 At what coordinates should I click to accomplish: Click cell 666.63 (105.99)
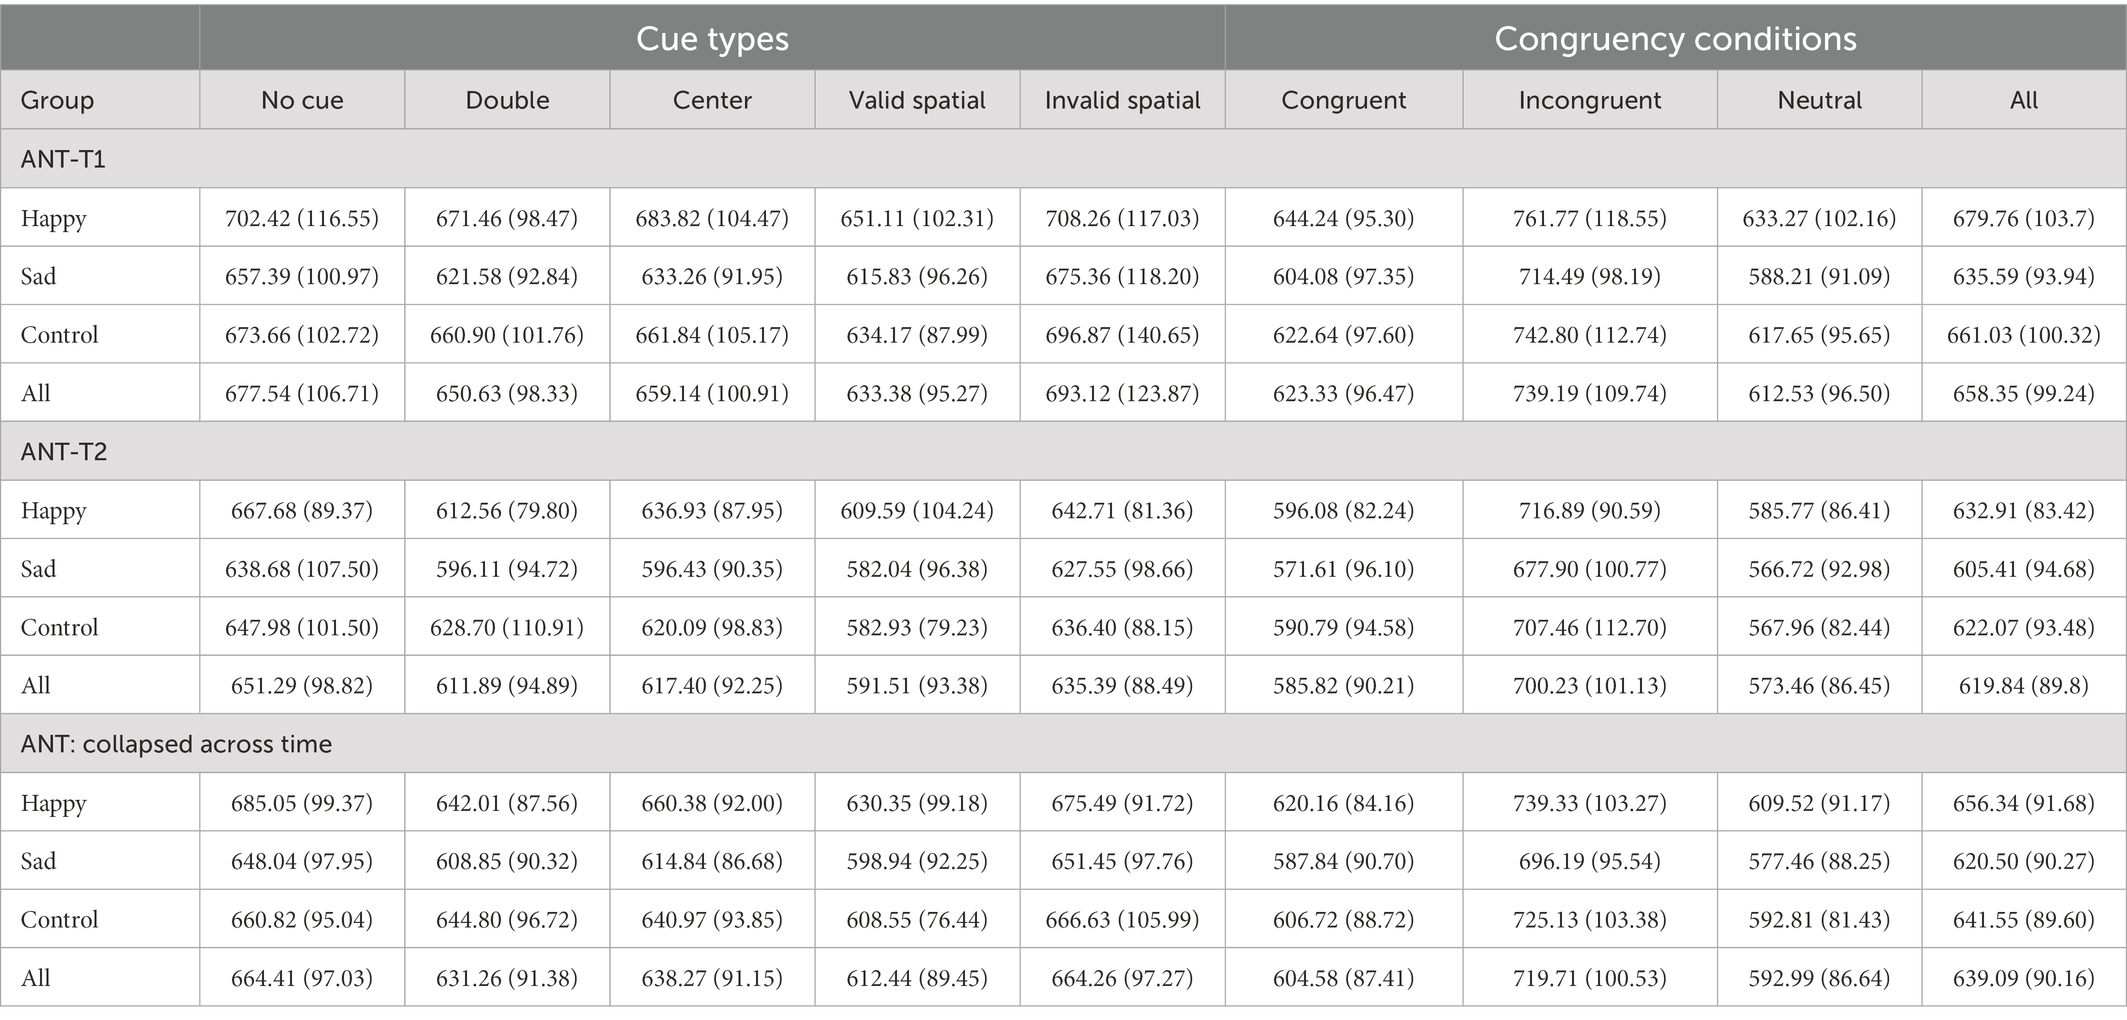[x=1122, y=920]
